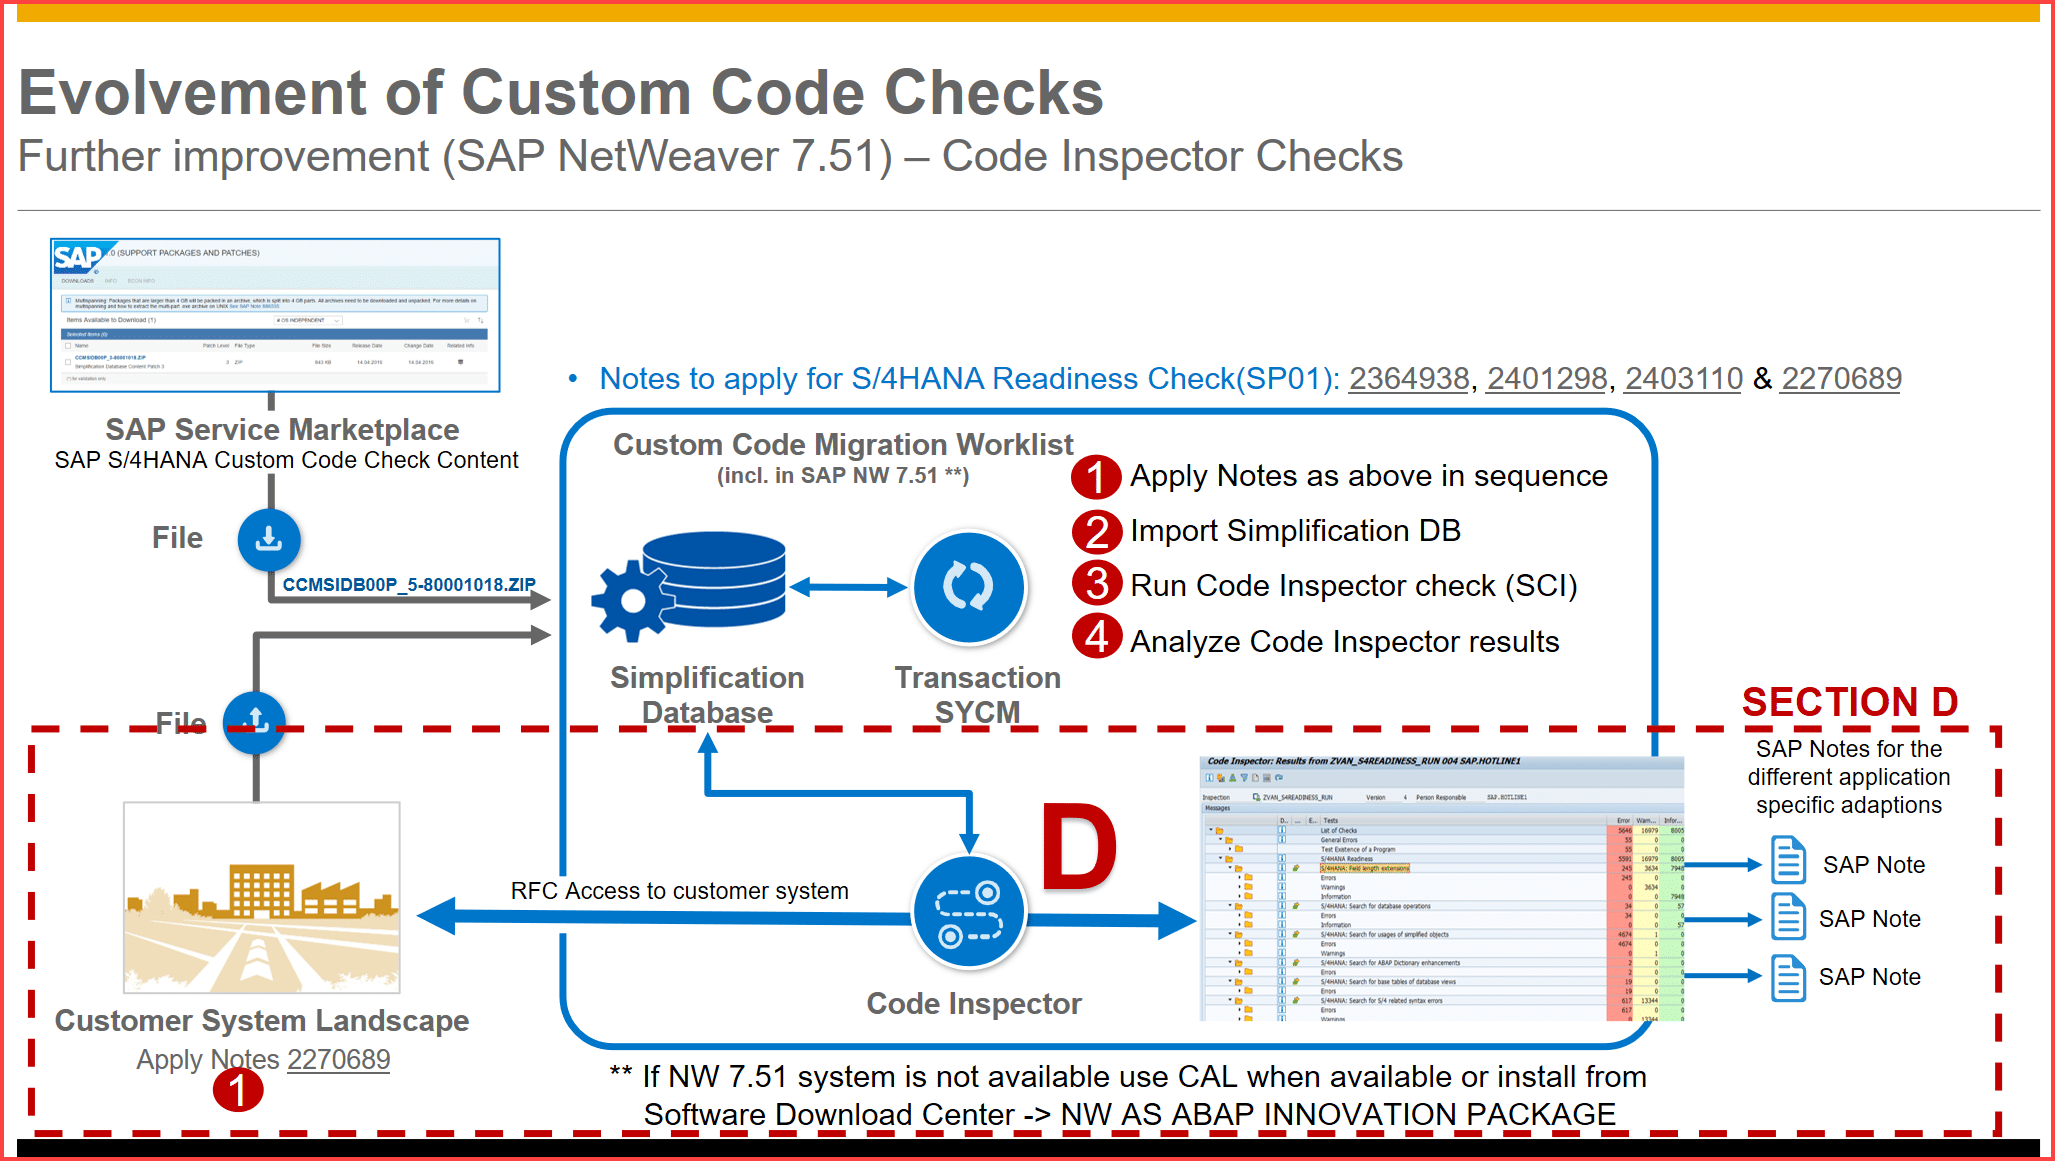This screenshot has width=2055, height=1161.
Task: Open SAP Note link 2403110
Action: (x=1684, y=379)
